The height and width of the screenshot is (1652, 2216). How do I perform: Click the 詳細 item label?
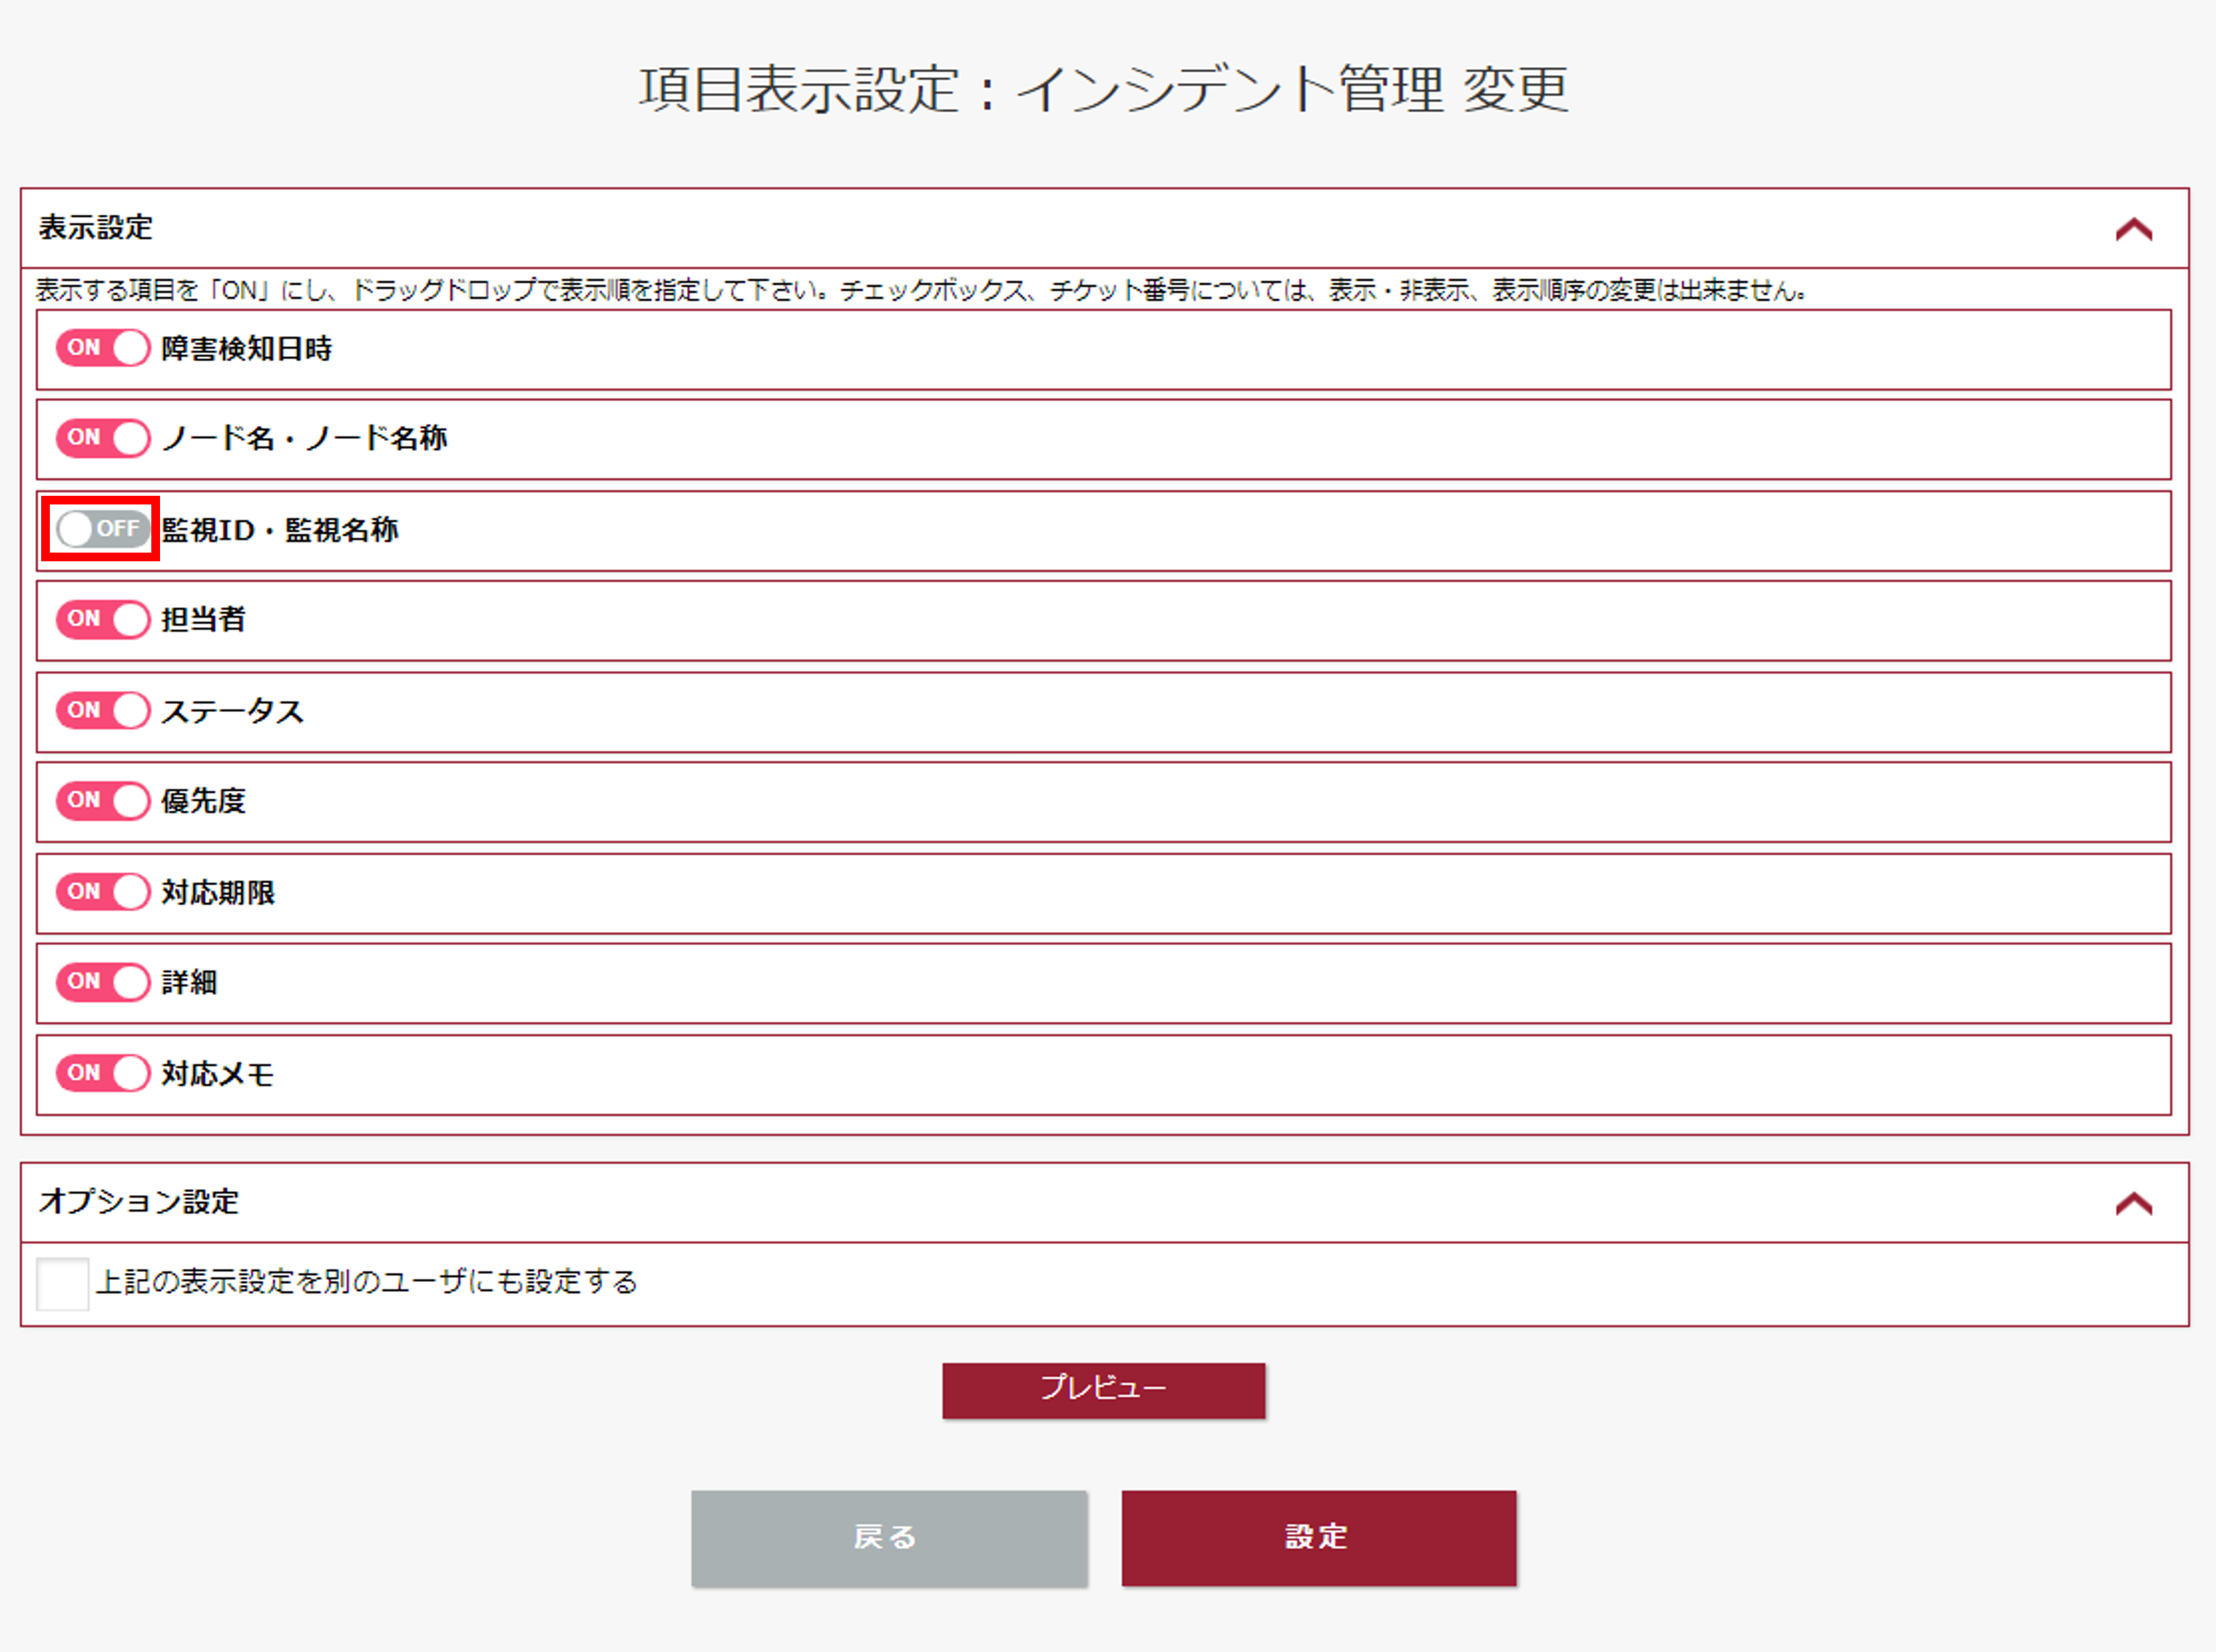coord(190,982)
